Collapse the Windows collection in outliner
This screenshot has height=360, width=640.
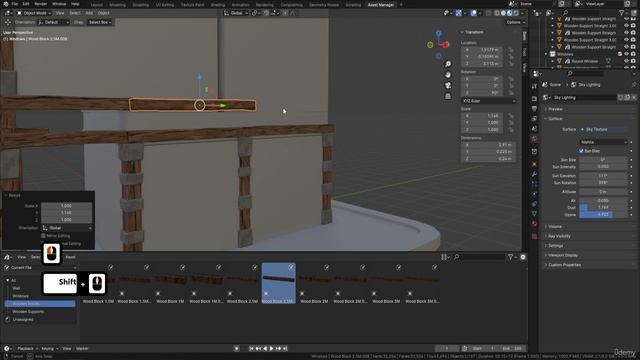(x=546, y=54)
